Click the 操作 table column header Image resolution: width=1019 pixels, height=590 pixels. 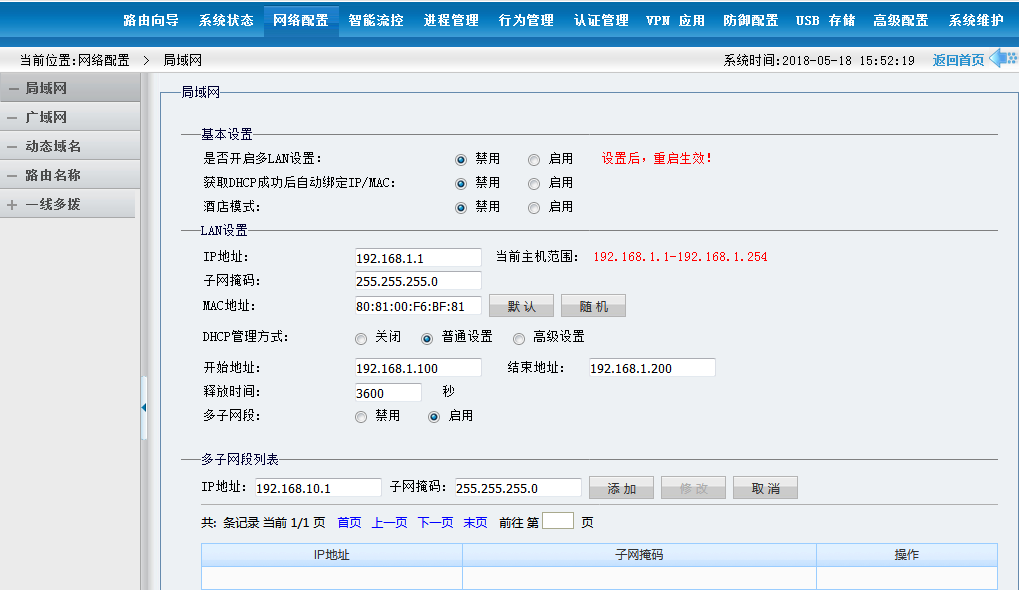point(907,555)
